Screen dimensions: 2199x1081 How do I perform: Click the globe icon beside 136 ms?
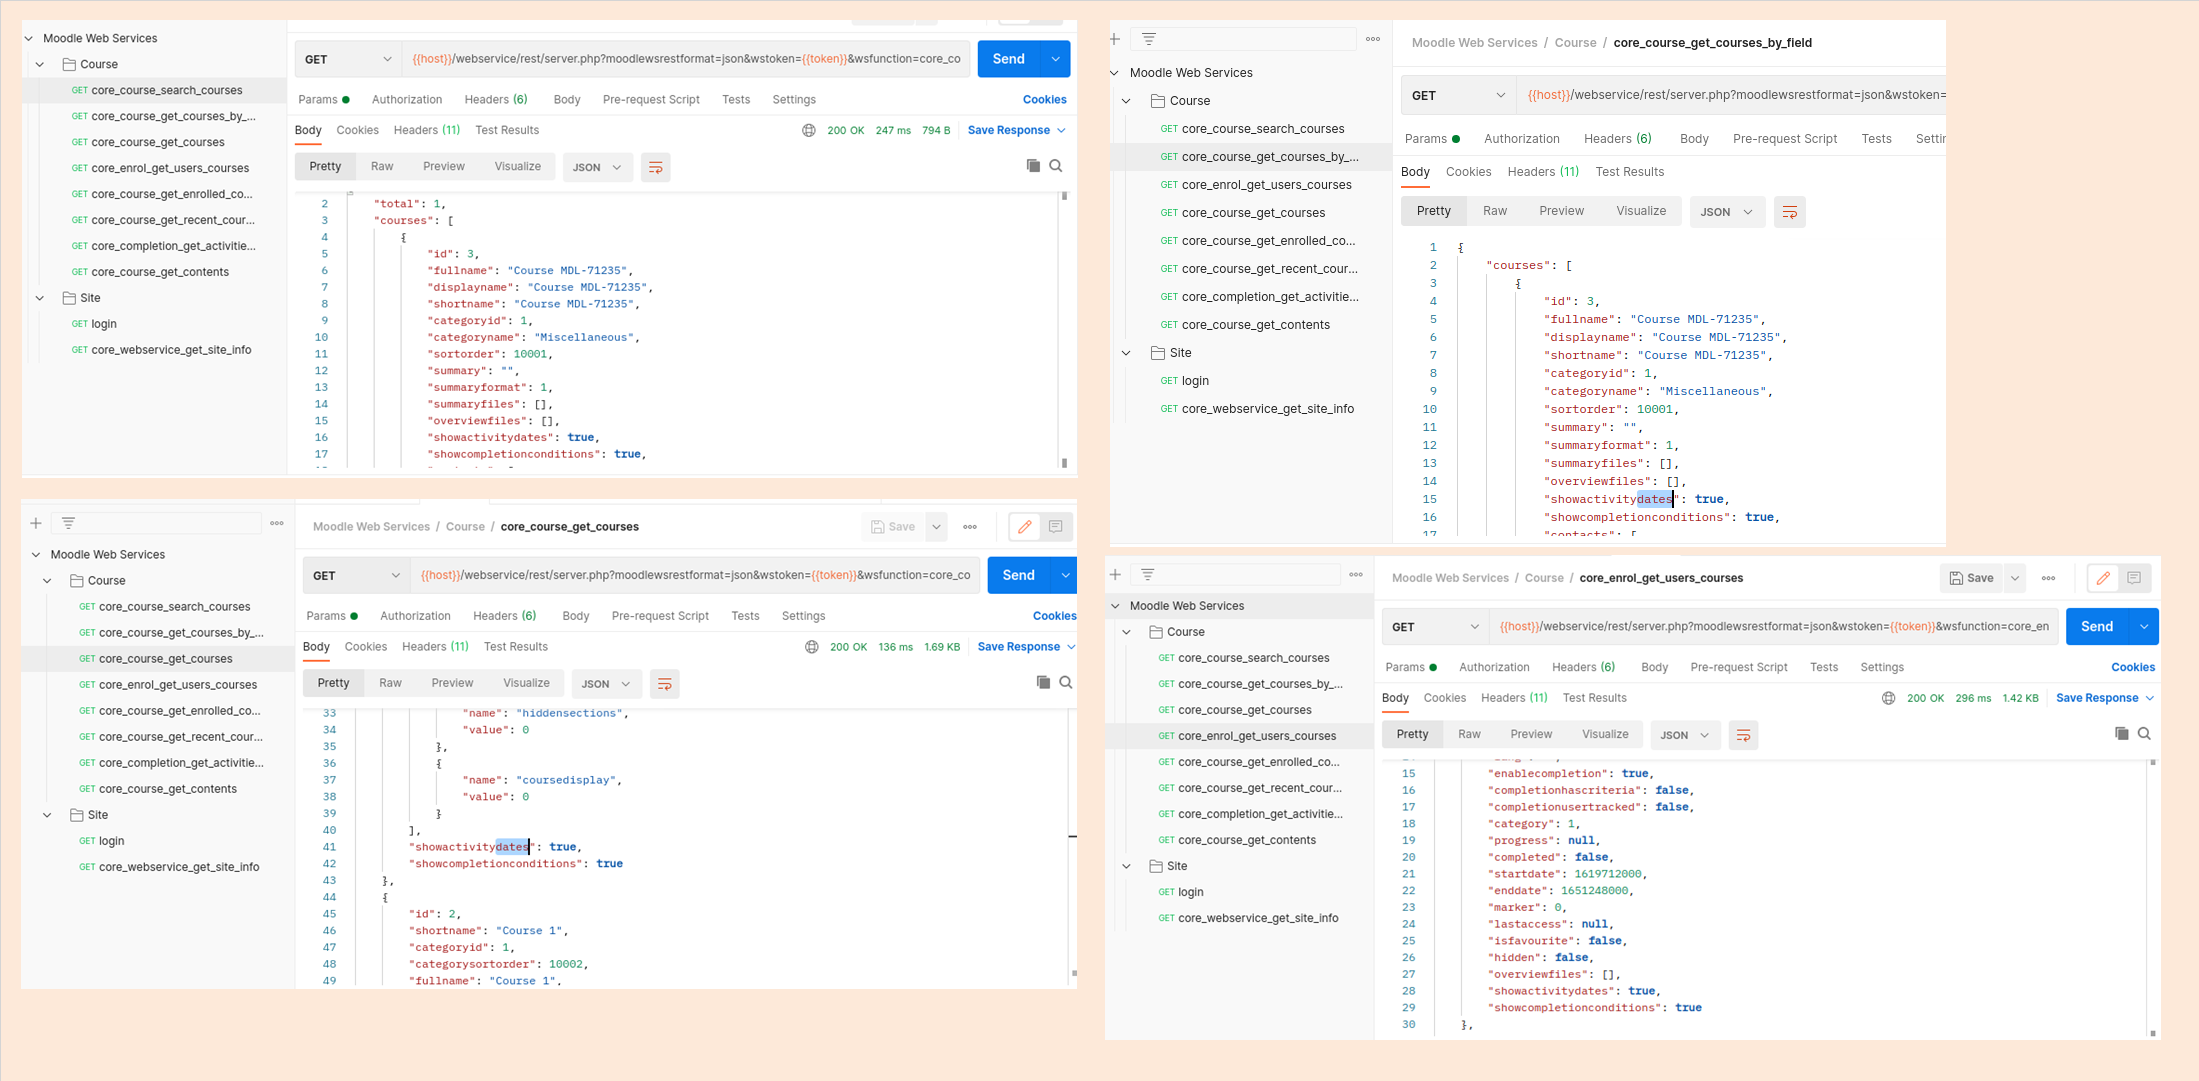click(x=812, y=647)
